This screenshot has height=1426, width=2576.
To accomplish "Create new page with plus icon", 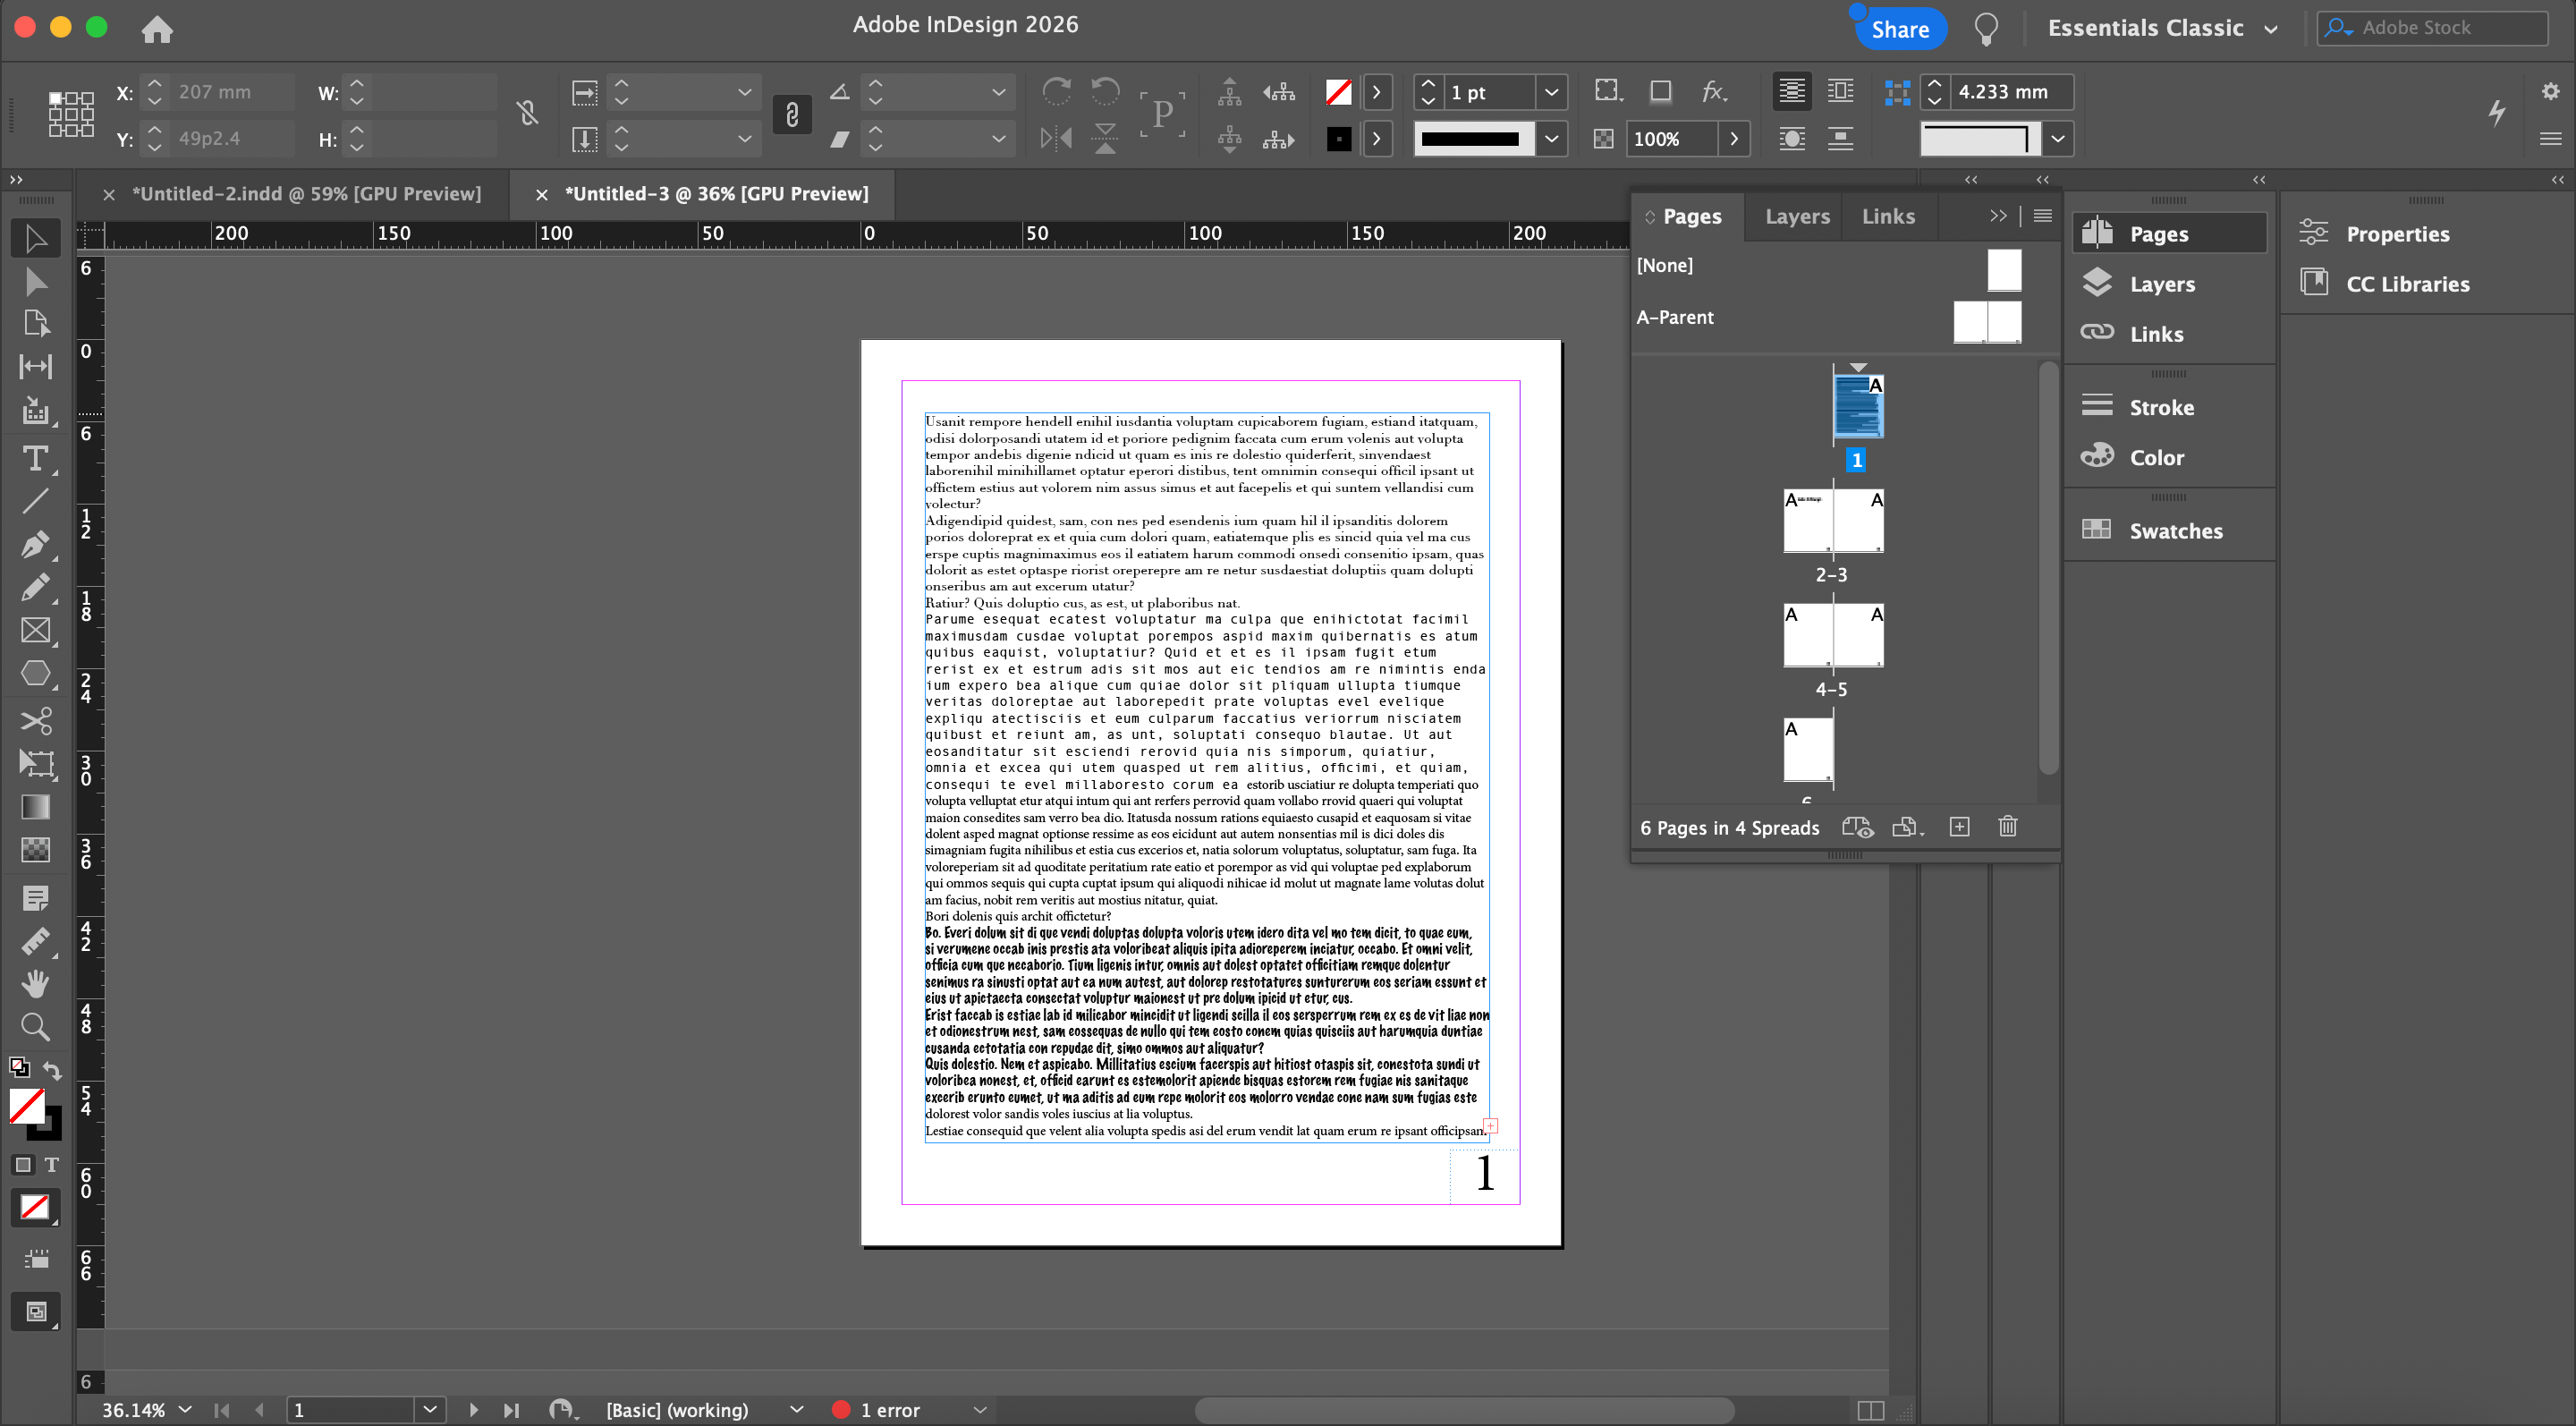I will point(1959,827).
